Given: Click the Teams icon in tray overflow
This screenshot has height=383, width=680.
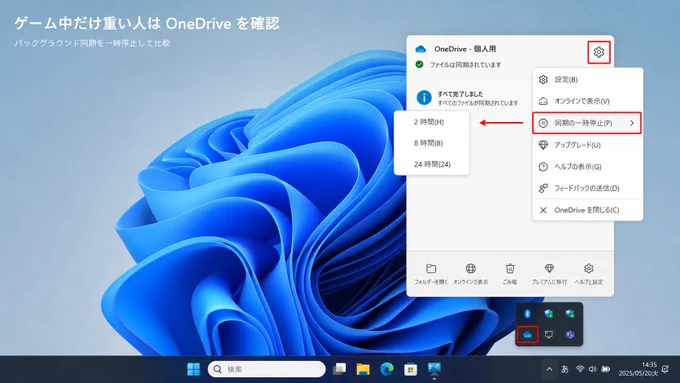Looking at the screenshot, I should (x=570, y=334).
